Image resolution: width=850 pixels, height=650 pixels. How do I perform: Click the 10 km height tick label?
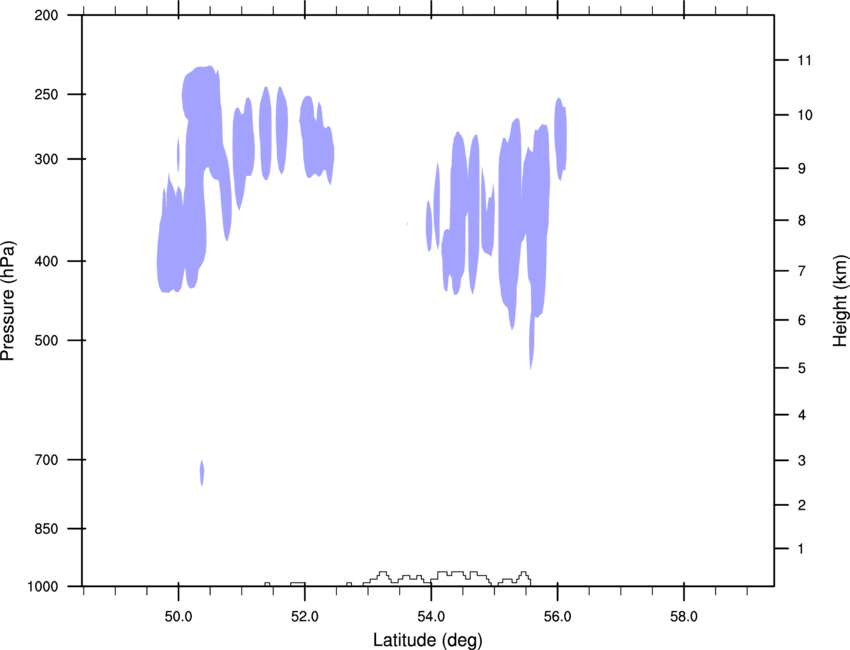805,115
